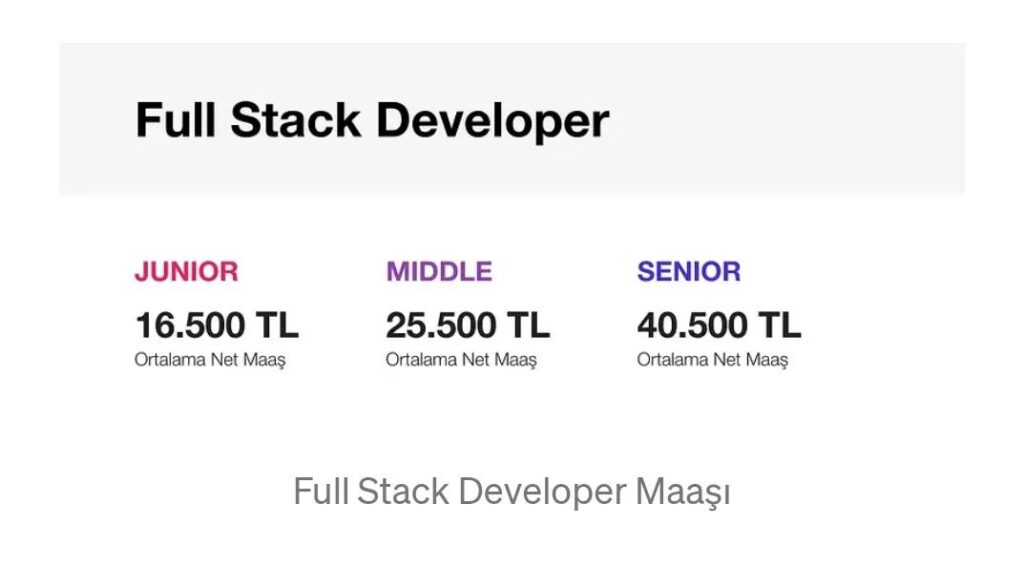Click the bold "Full Stack Developer" heading
The image size is (1024, 567).
pyautogui.click(x=372, y=121)
